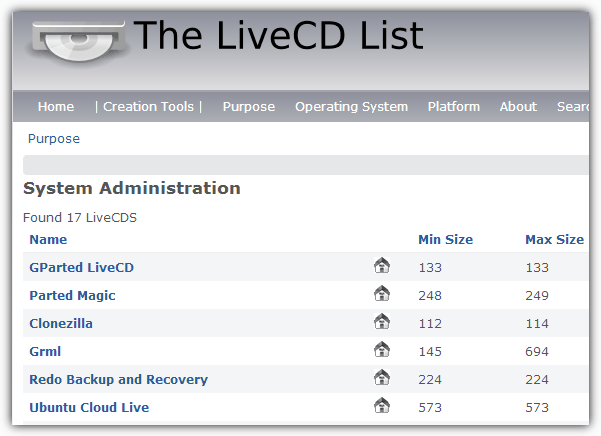This screenshot has width=601, height=436.
Task: Select Clonezilla min size 112
Action: (x=430, y=323)
